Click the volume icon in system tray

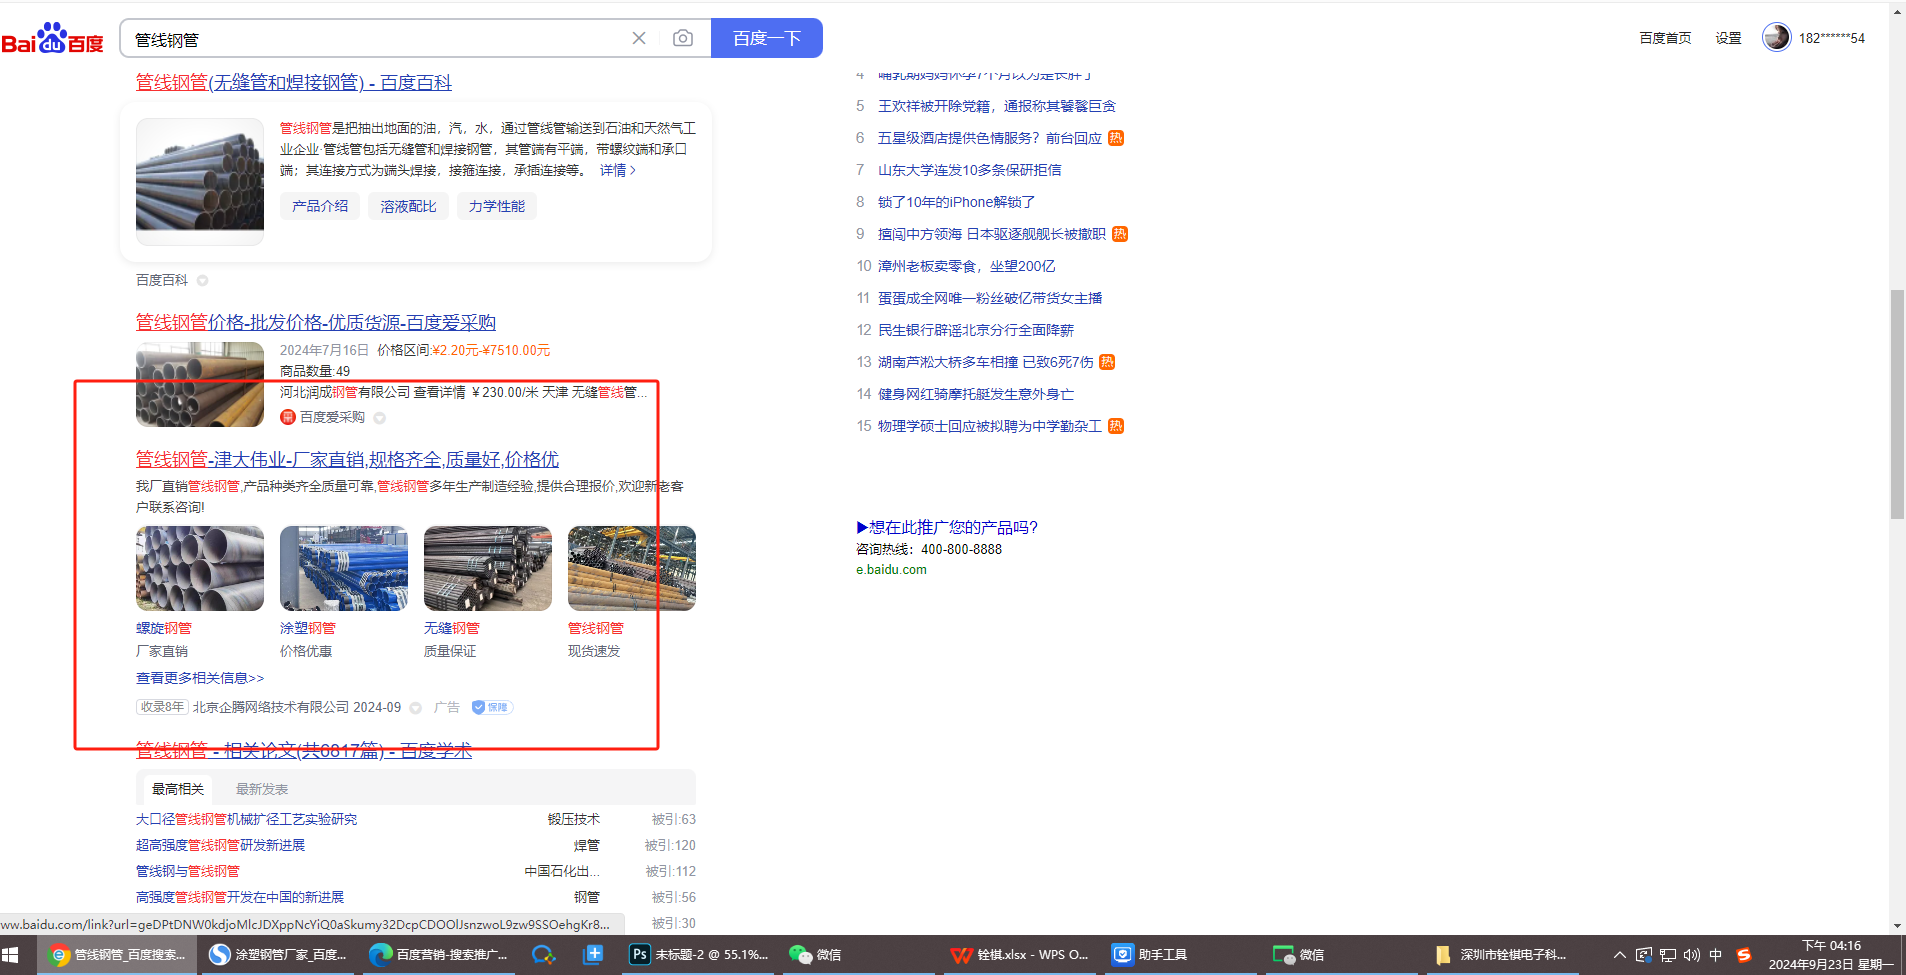pos(1692,955)
